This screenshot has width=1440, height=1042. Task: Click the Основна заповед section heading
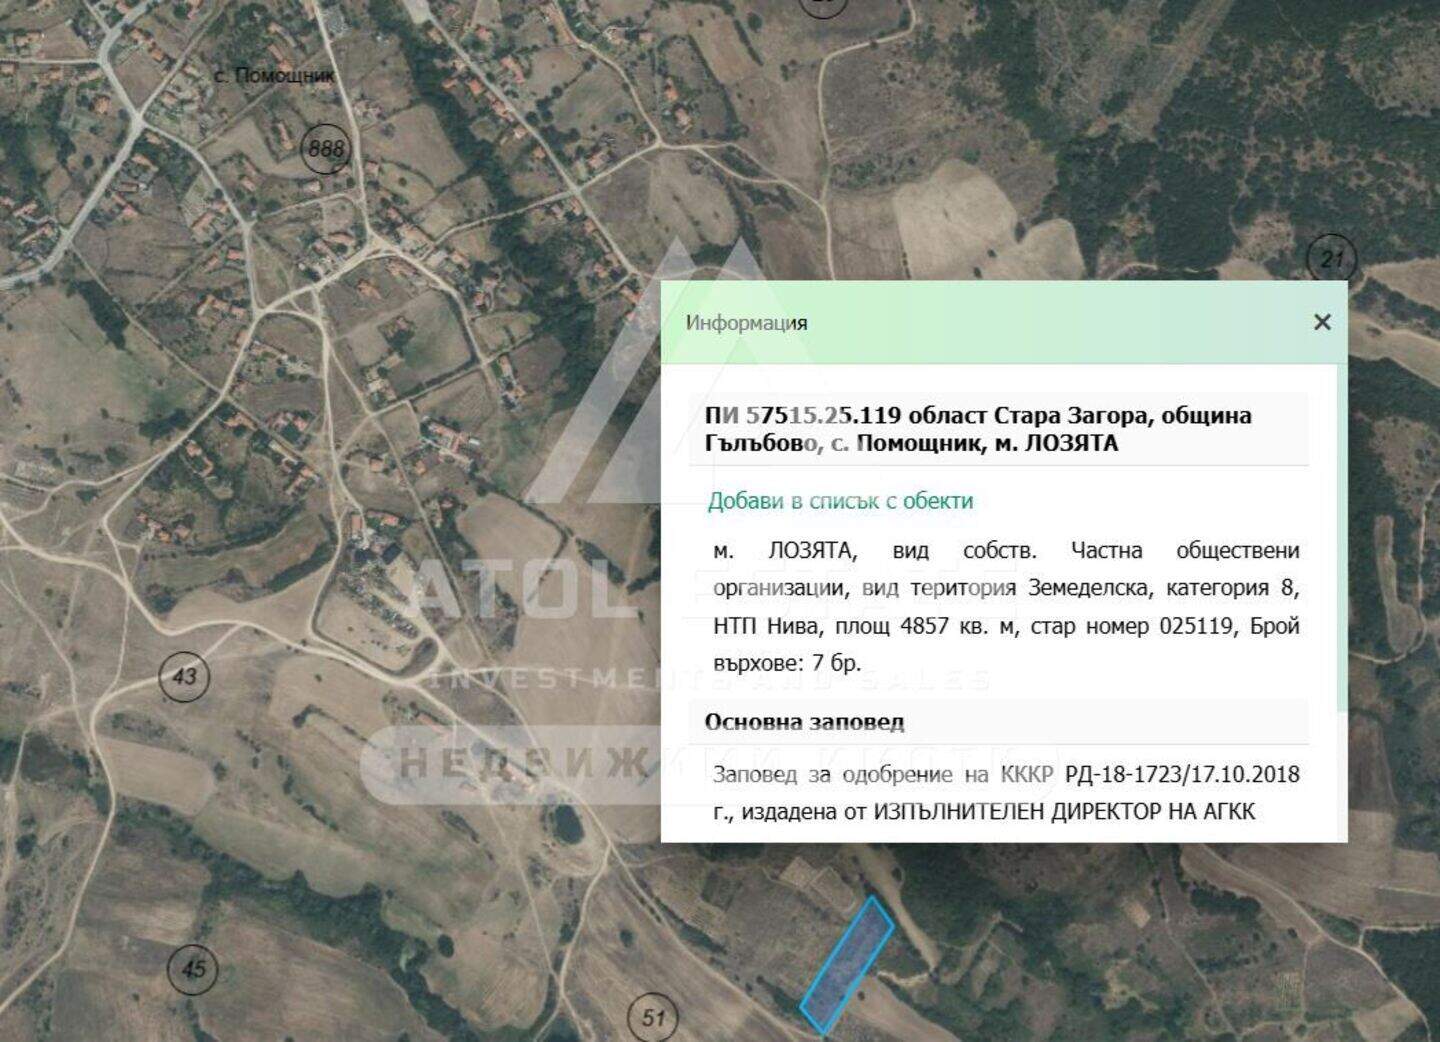[x=804, y=722]
